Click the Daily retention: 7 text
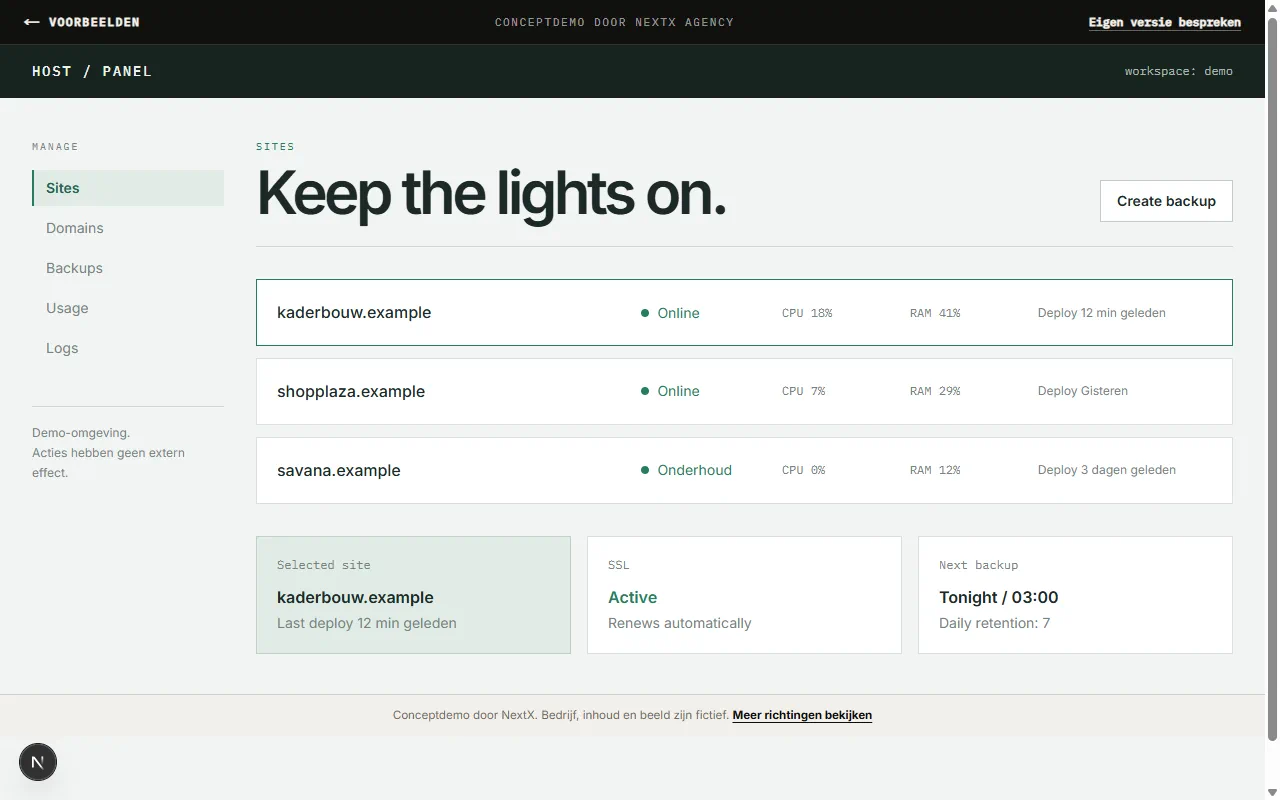This screenshot has height=800, width=1280. pyautogui.click(x=995, y=623)
